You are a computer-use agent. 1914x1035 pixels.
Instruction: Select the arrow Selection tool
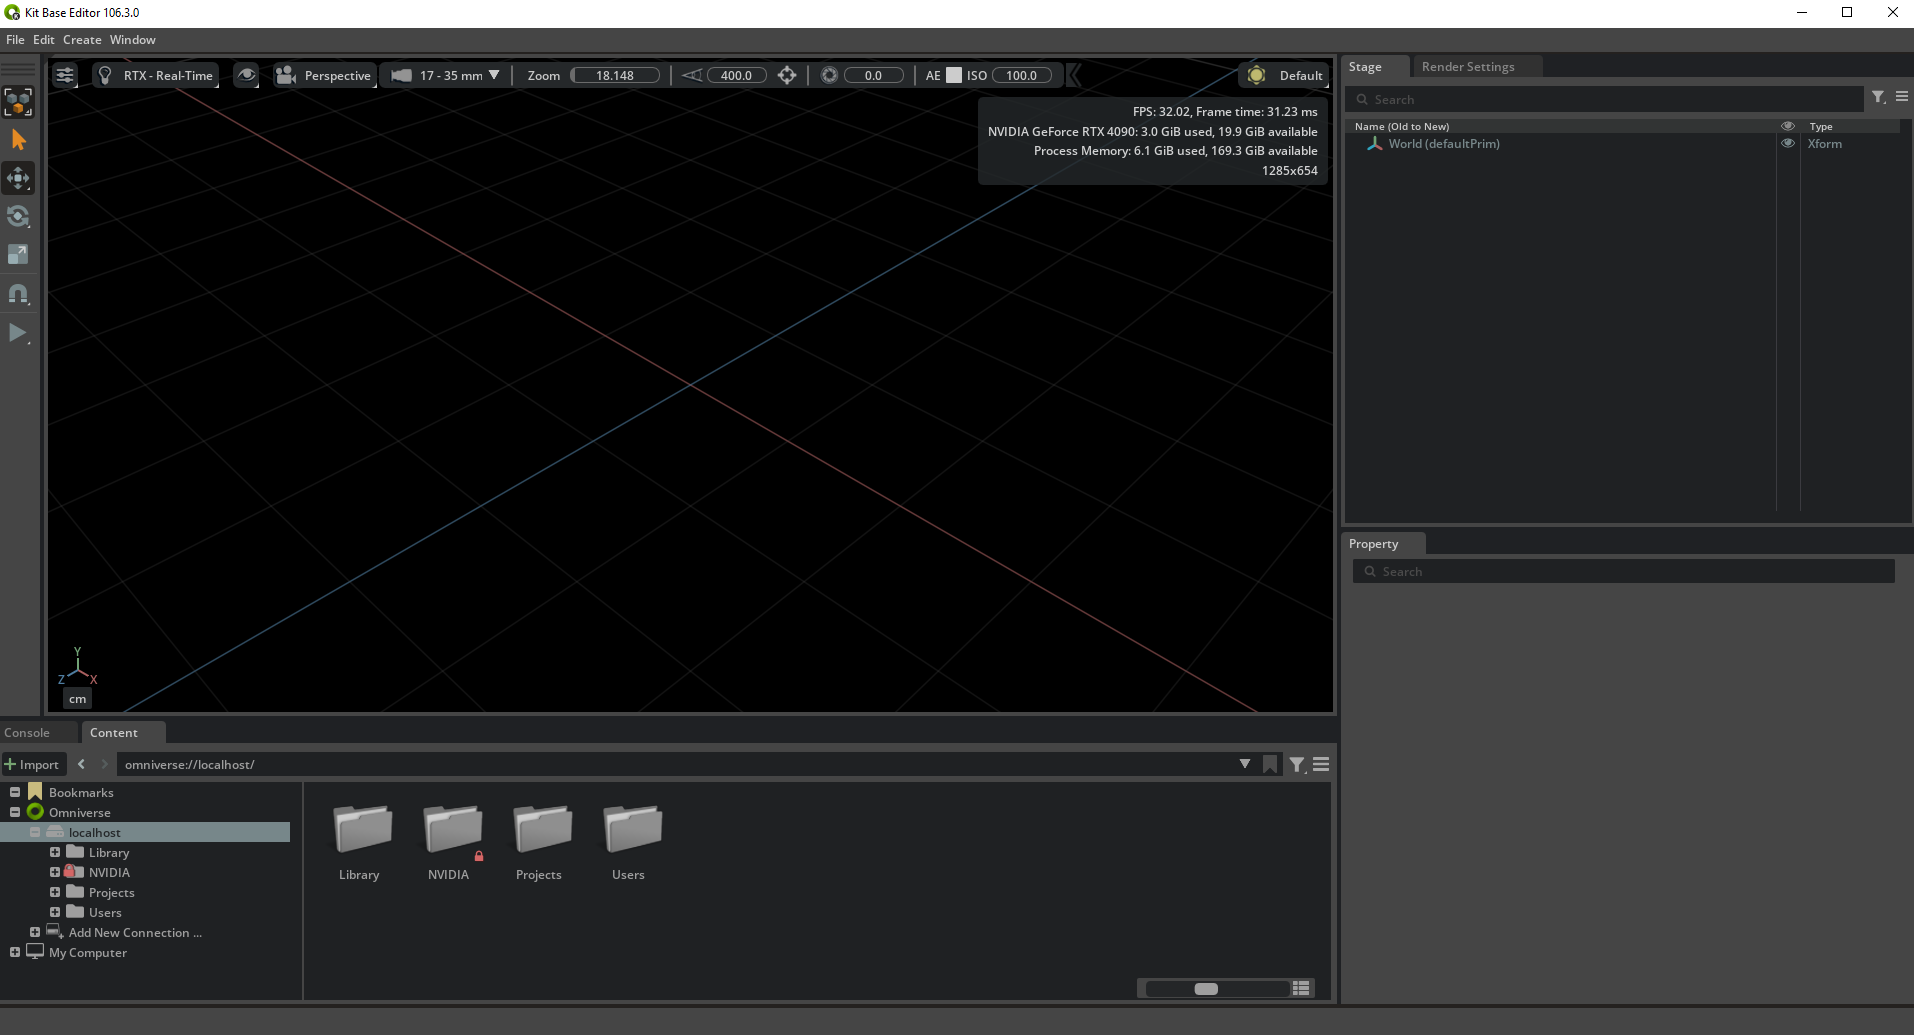tap(18, 139)
